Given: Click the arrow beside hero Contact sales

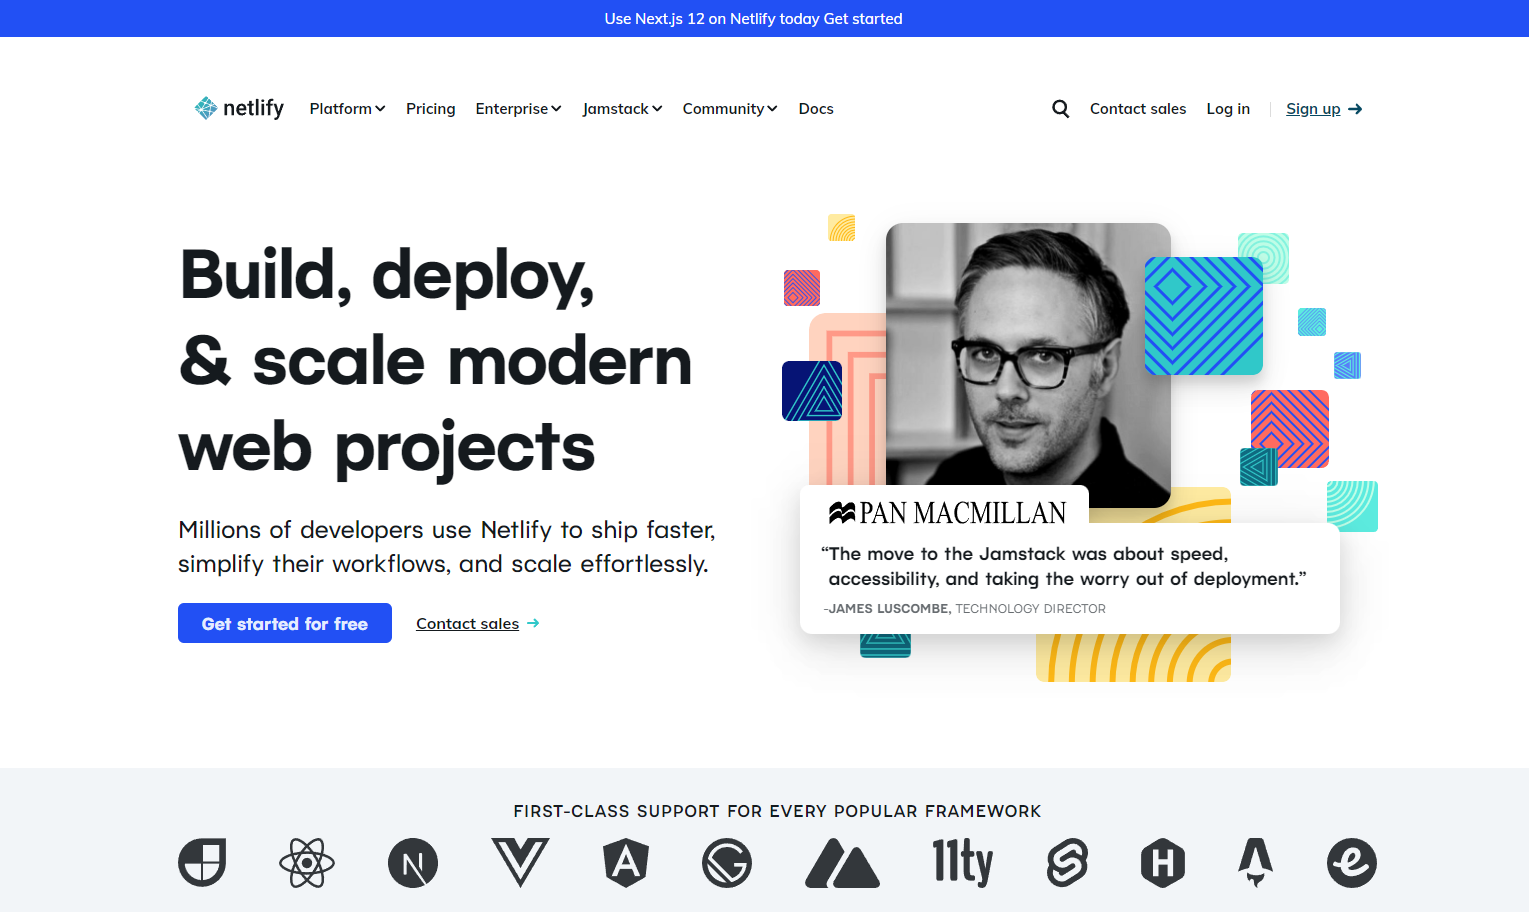Looking at the screenshot, I should [533, 623].
